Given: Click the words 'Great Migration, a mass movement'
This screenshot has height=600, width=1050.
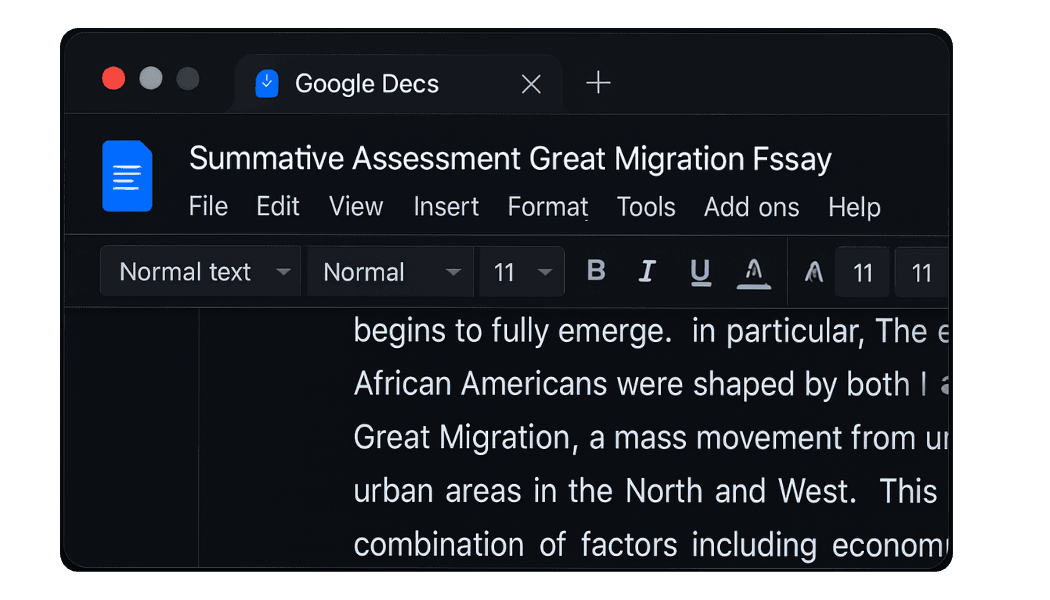Looking at the screenshot, I should pos(520,438).
